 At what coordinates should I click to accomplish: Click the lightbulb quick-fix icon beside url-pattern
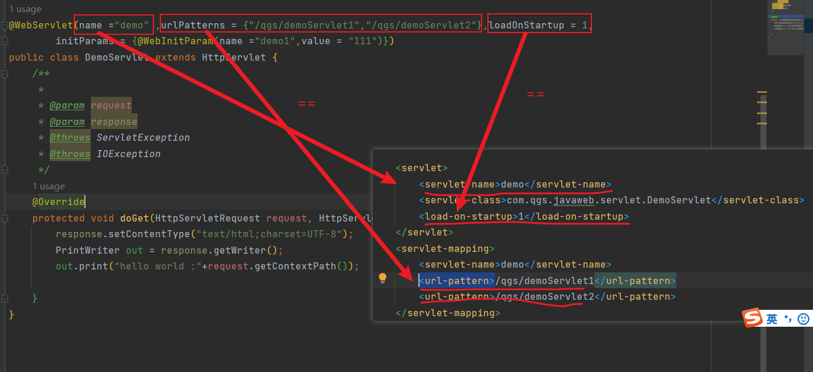(383, 279)
